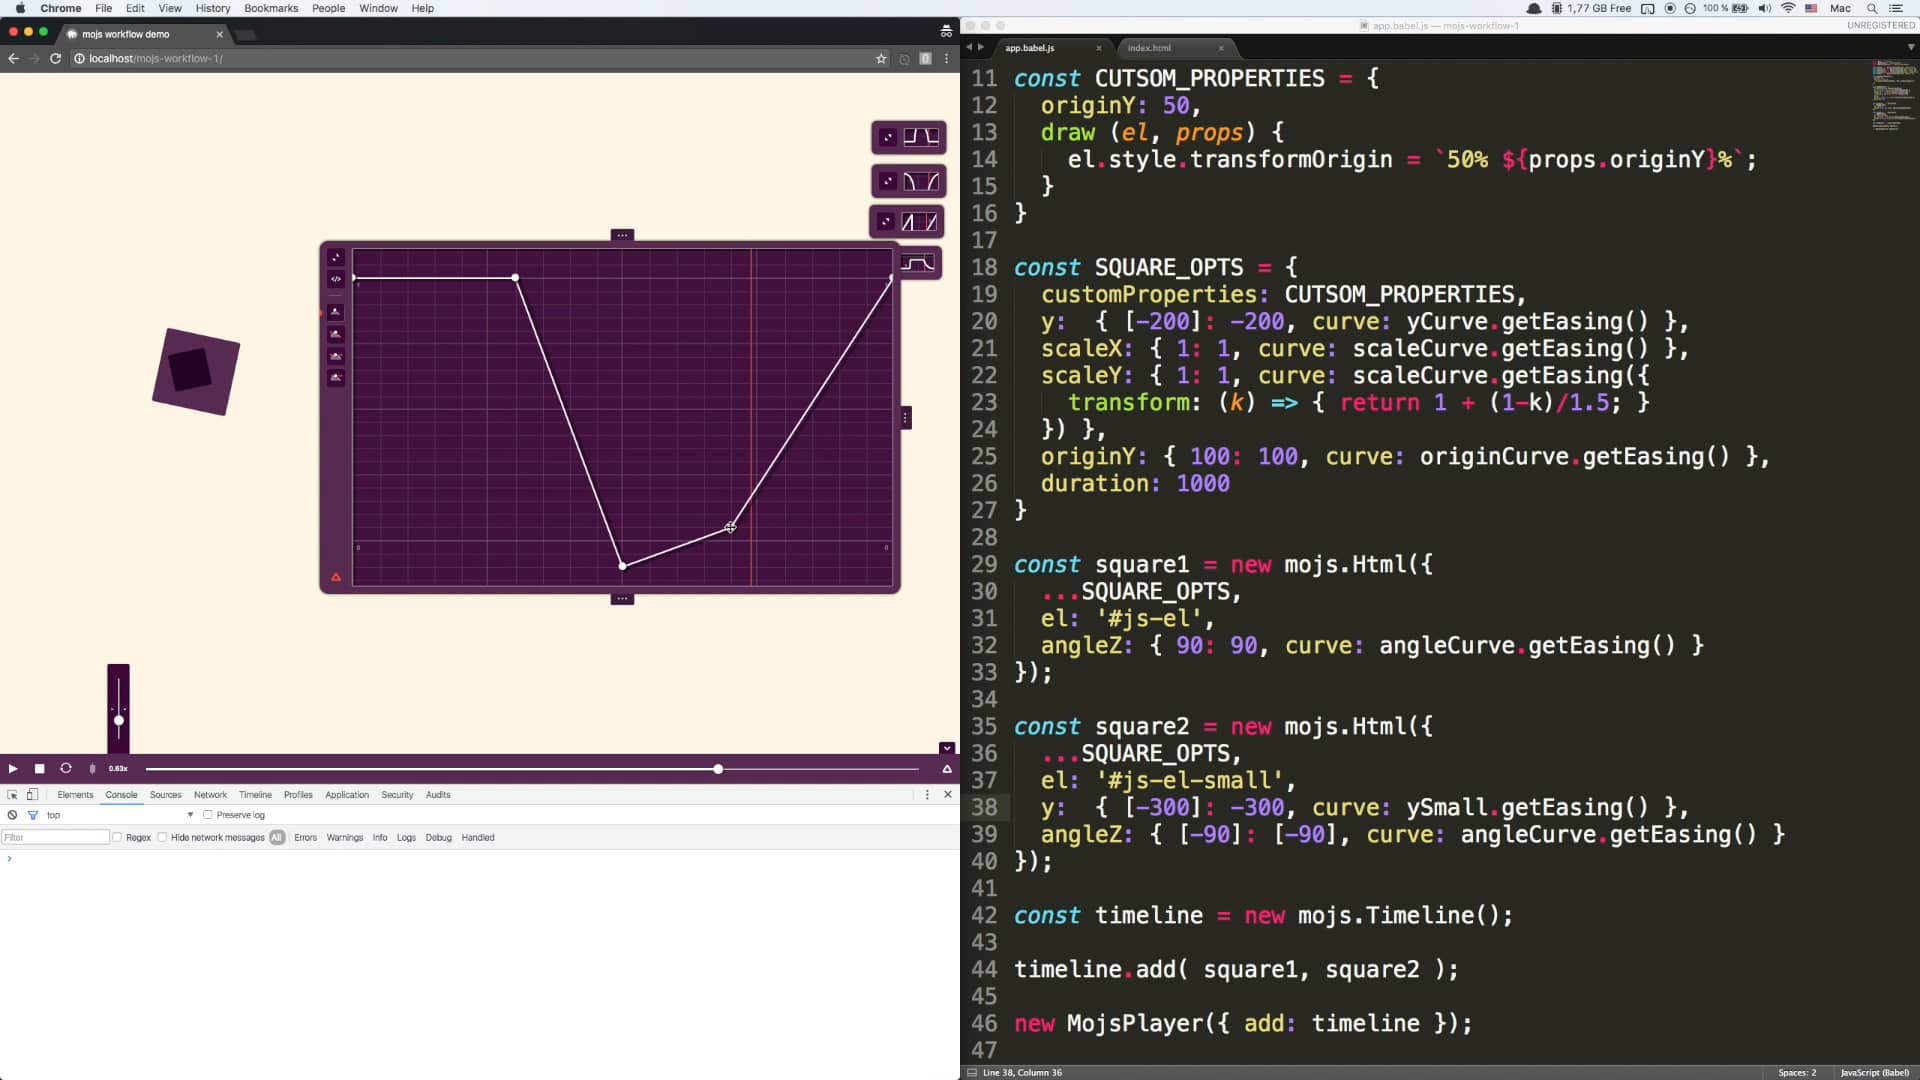Open the DevTools vertical dots options menu

928,795
